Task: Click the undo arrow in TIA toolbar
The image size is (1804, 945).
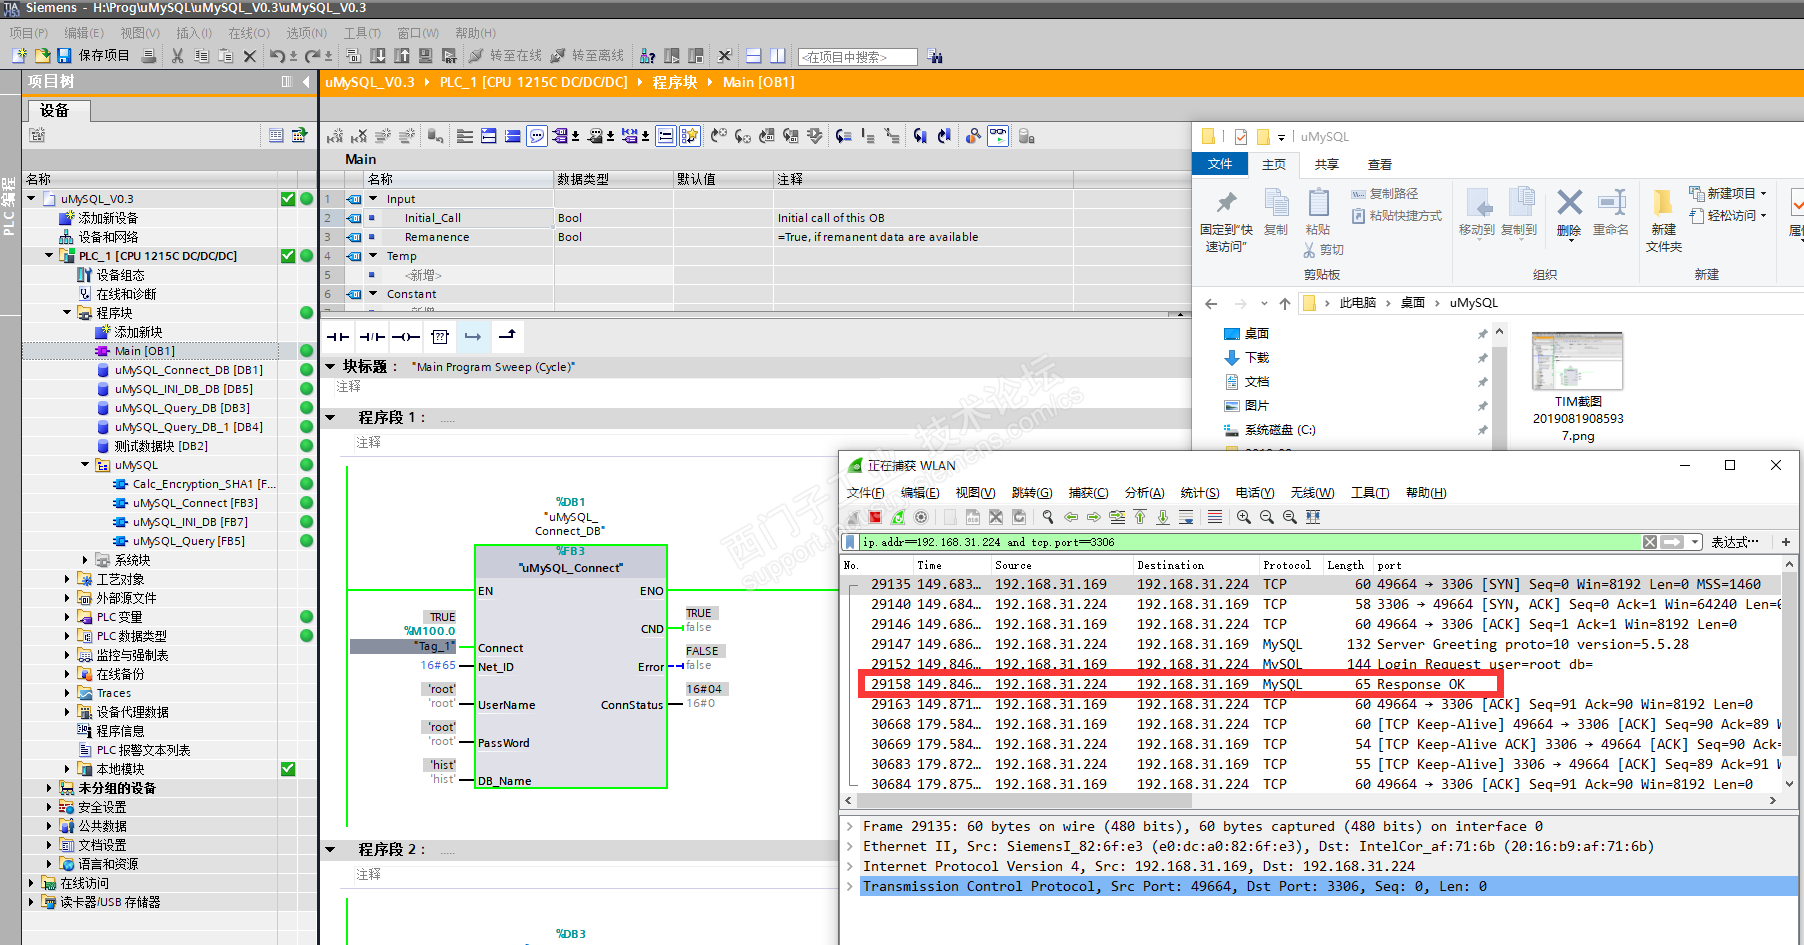Action: coord(277,56)
